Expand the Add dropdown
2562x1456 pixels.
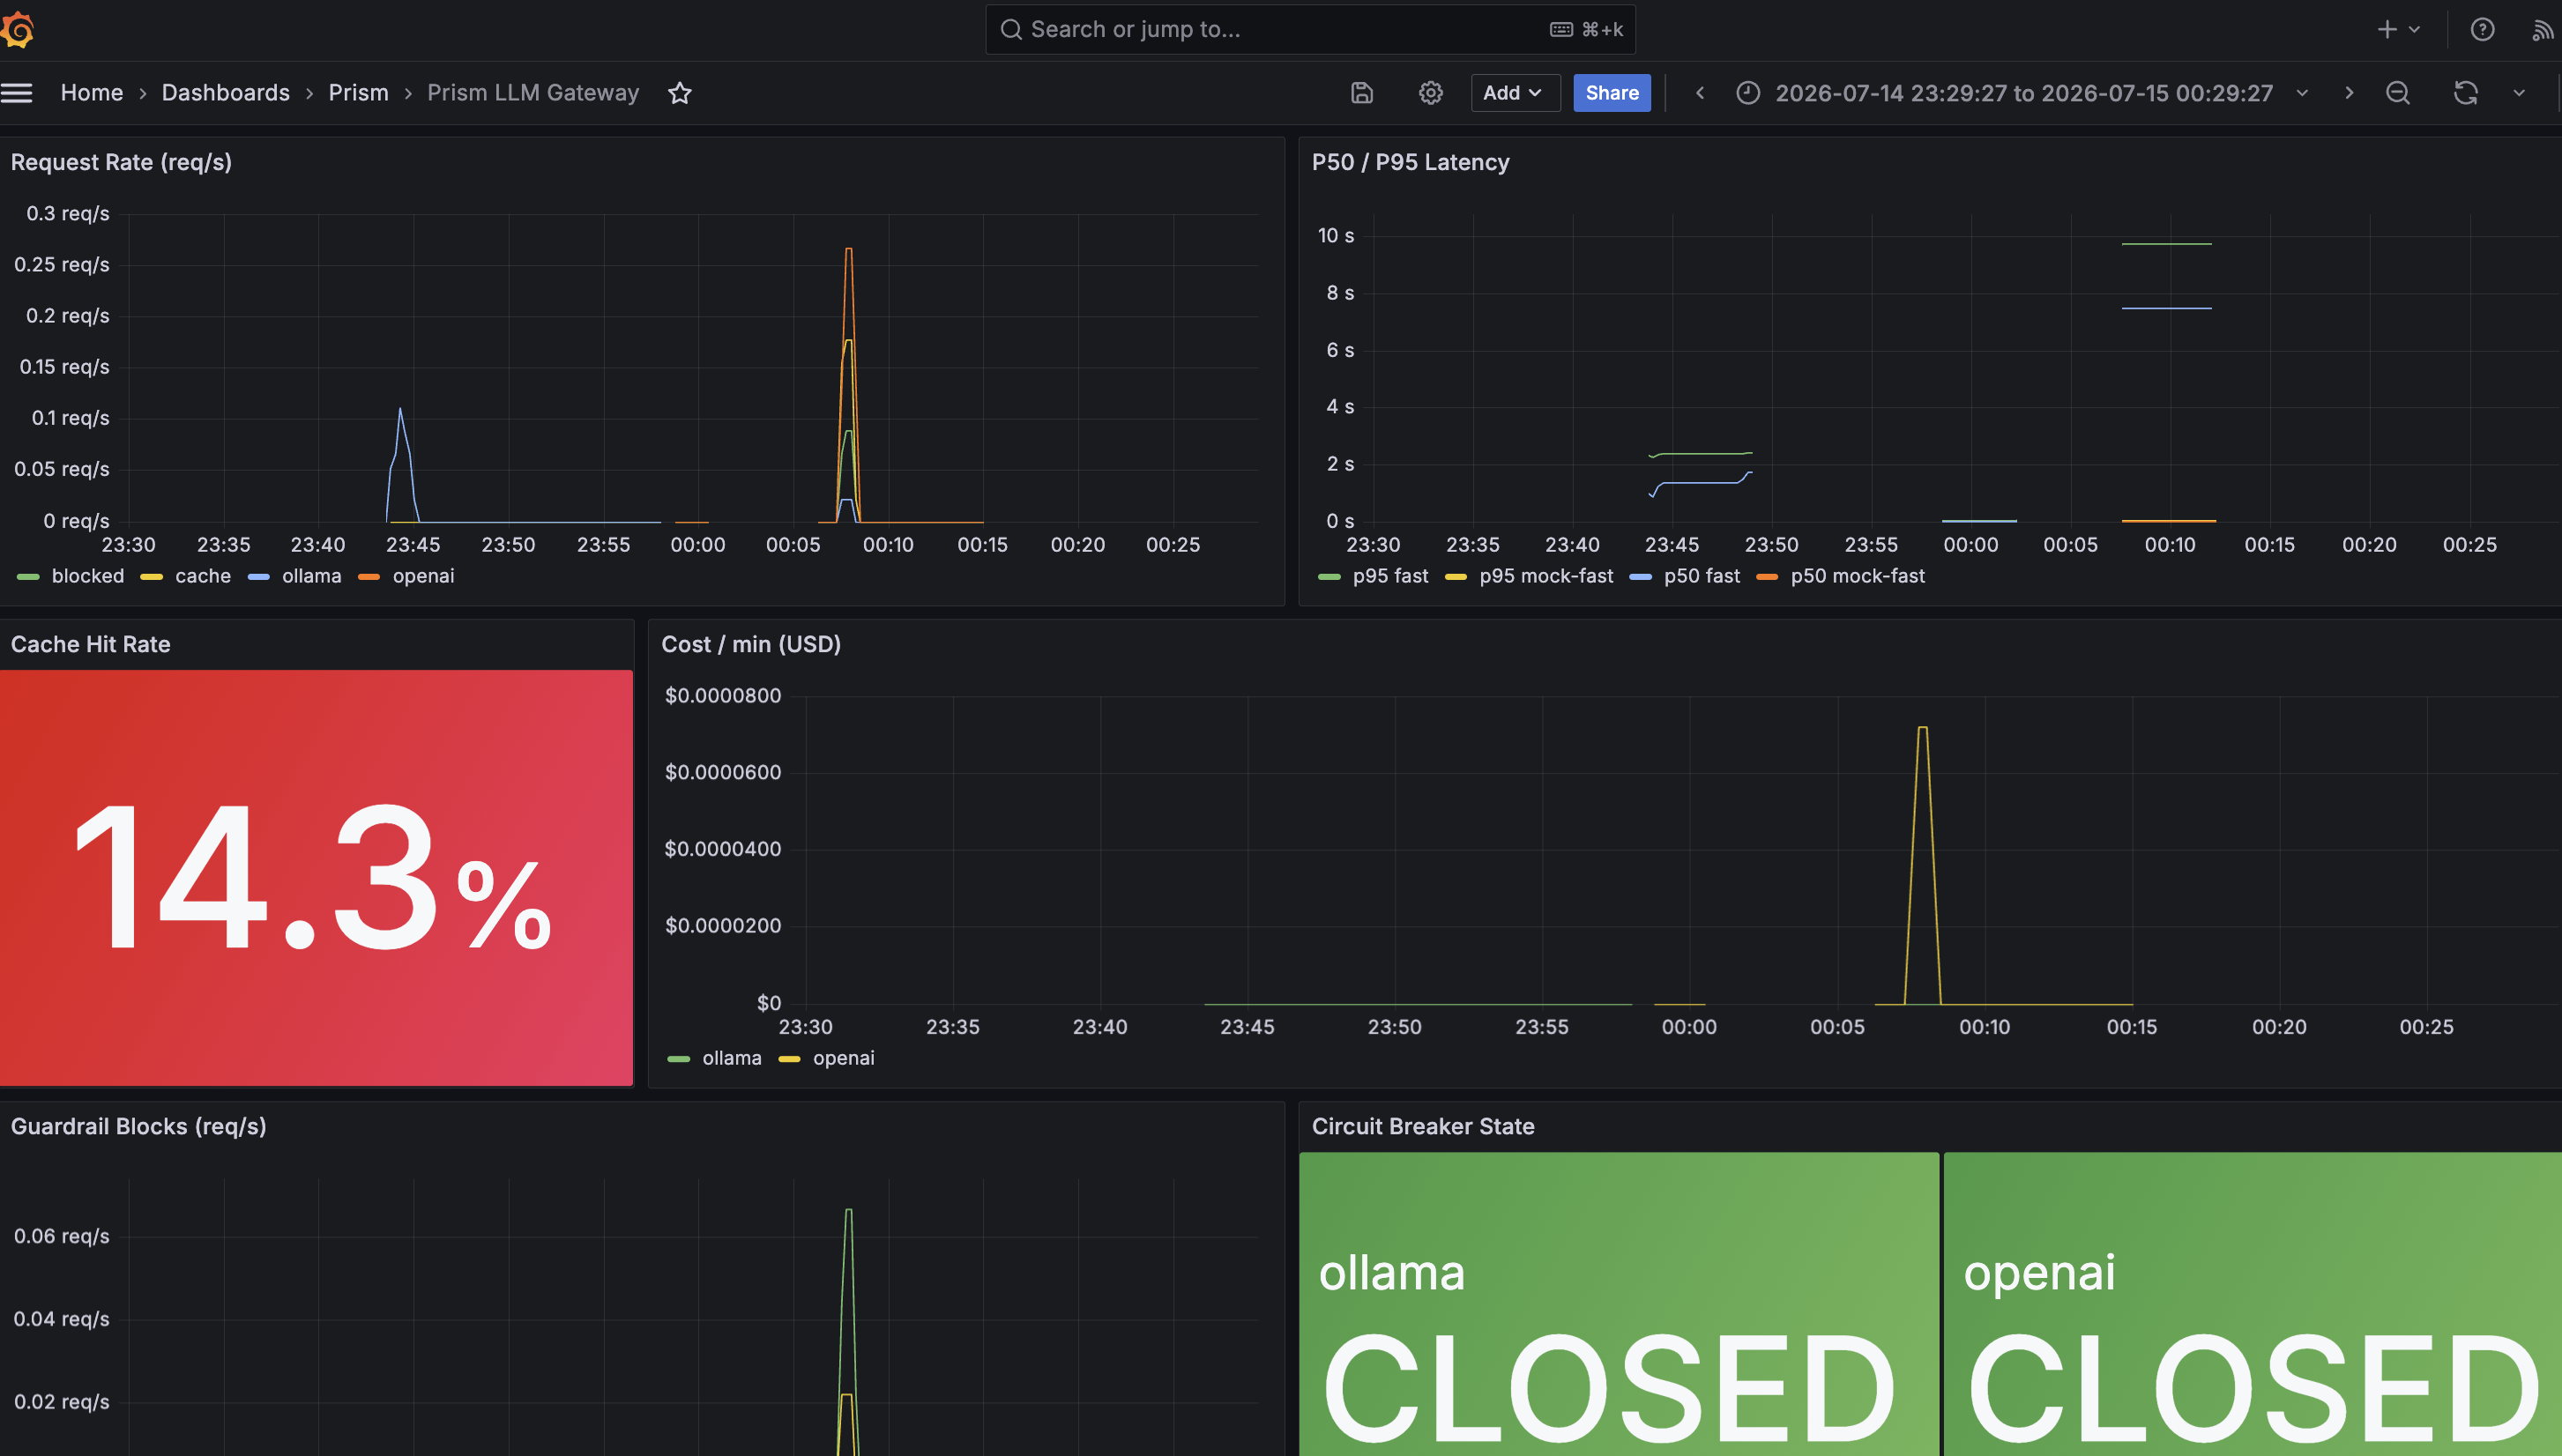1515,93
